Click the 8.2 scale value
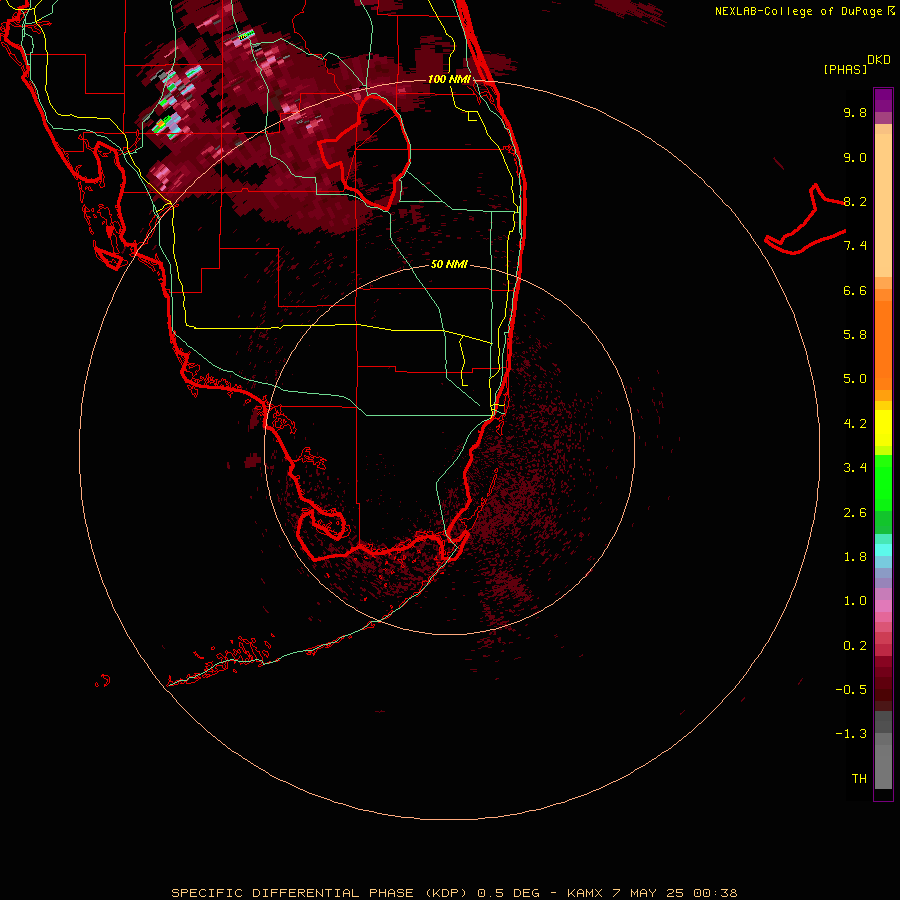This screenshot has height=900, width=900. click(x=855, y=201)
